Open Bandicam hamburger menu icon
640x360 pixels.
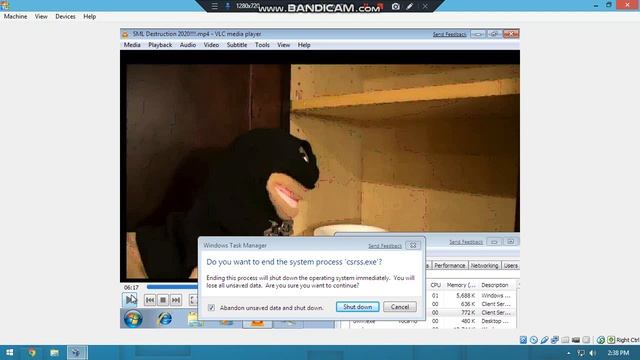[x=214, y=6]
